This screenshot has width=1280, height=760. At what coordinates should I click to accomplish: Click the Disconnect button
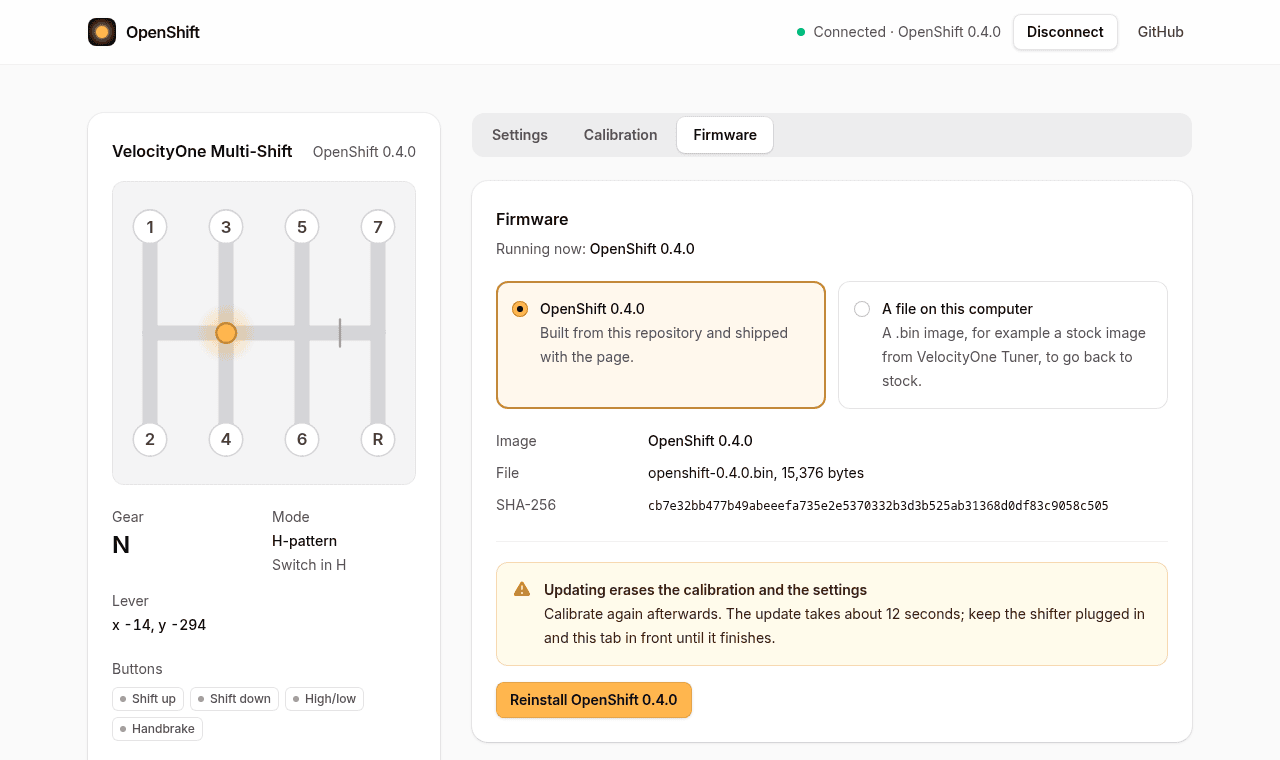pyautogui.click(x=1065, y=32)
